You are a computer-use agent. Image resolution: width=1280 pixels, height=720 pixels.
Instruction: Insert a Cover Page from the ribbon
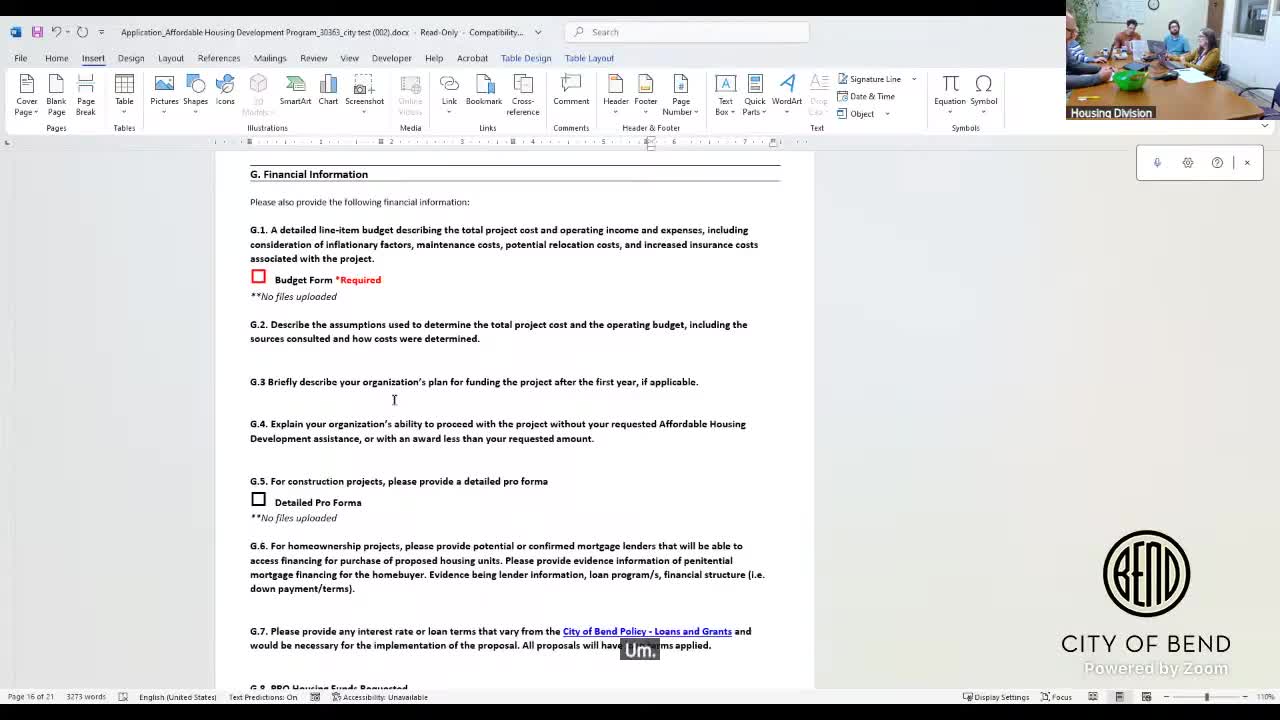click(x=27, y=95)
